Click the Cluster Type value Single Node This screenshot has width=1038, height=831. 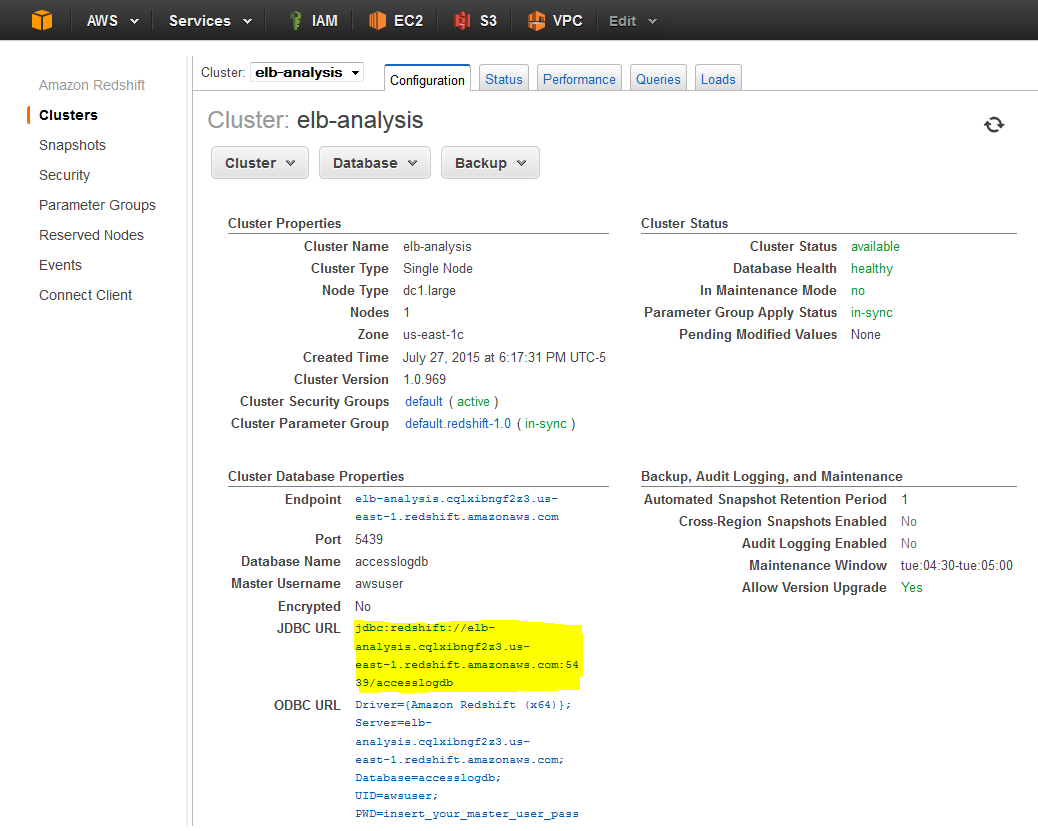(x=438, y=268)
